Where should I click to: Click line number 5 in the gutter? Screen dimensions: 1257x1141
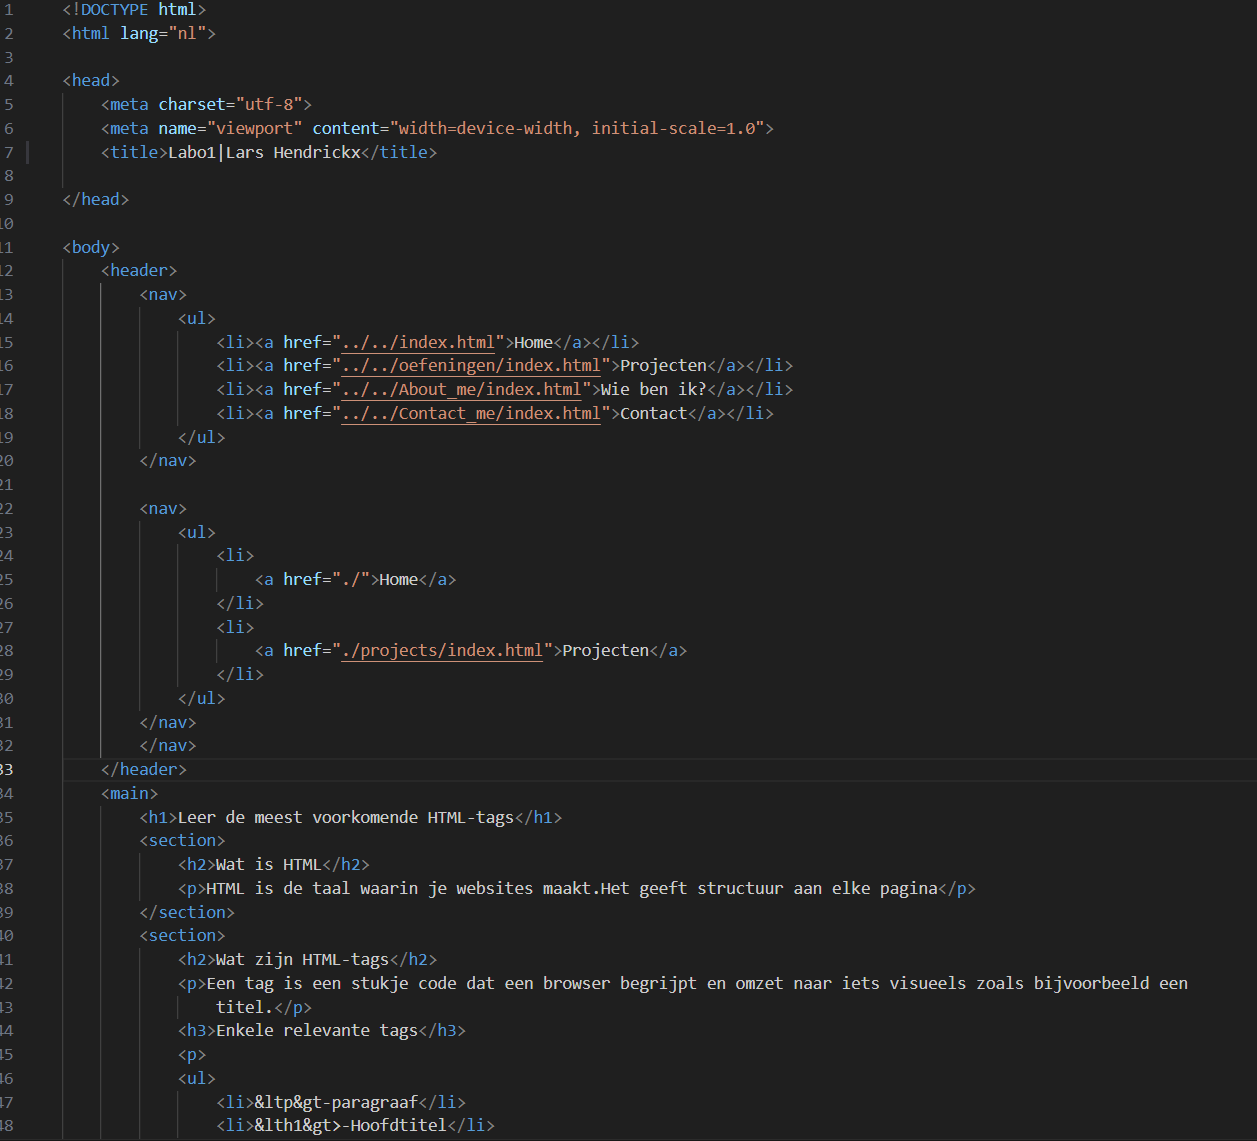pos(9,105)
